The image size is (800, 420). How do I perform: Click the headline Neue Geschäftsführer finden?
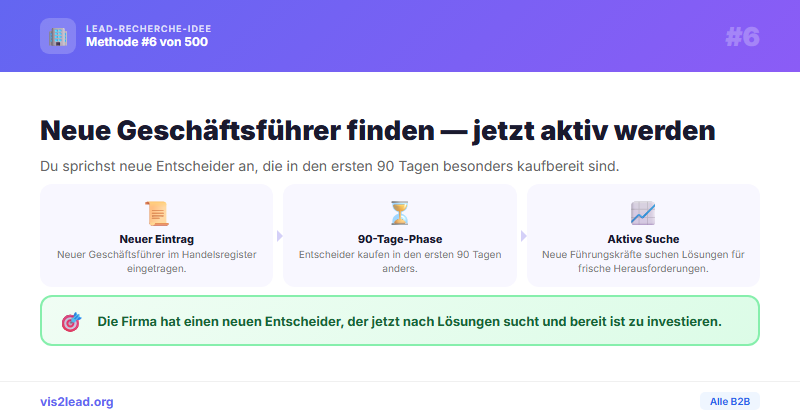[x=378, y=131]
